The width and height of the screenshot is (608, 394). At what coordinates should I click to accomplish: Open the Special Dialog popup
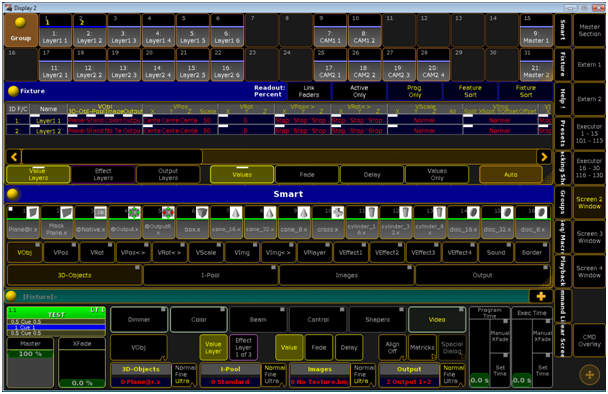452,347
